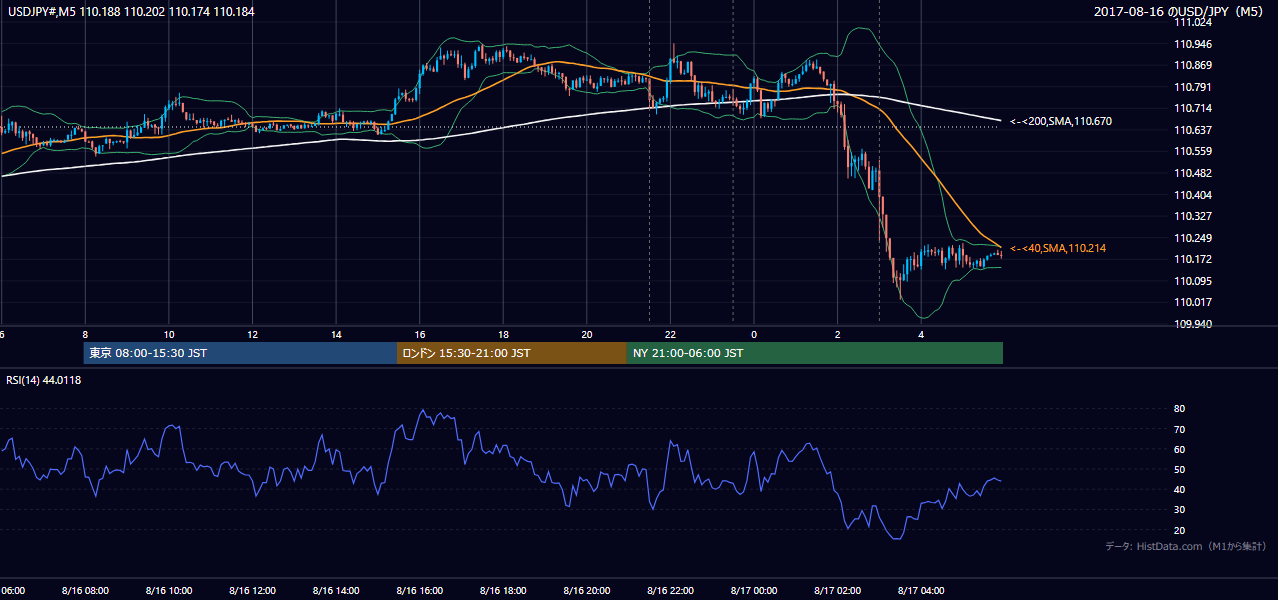
Task: Click hour label 22 under price chart
Action: 670,334
